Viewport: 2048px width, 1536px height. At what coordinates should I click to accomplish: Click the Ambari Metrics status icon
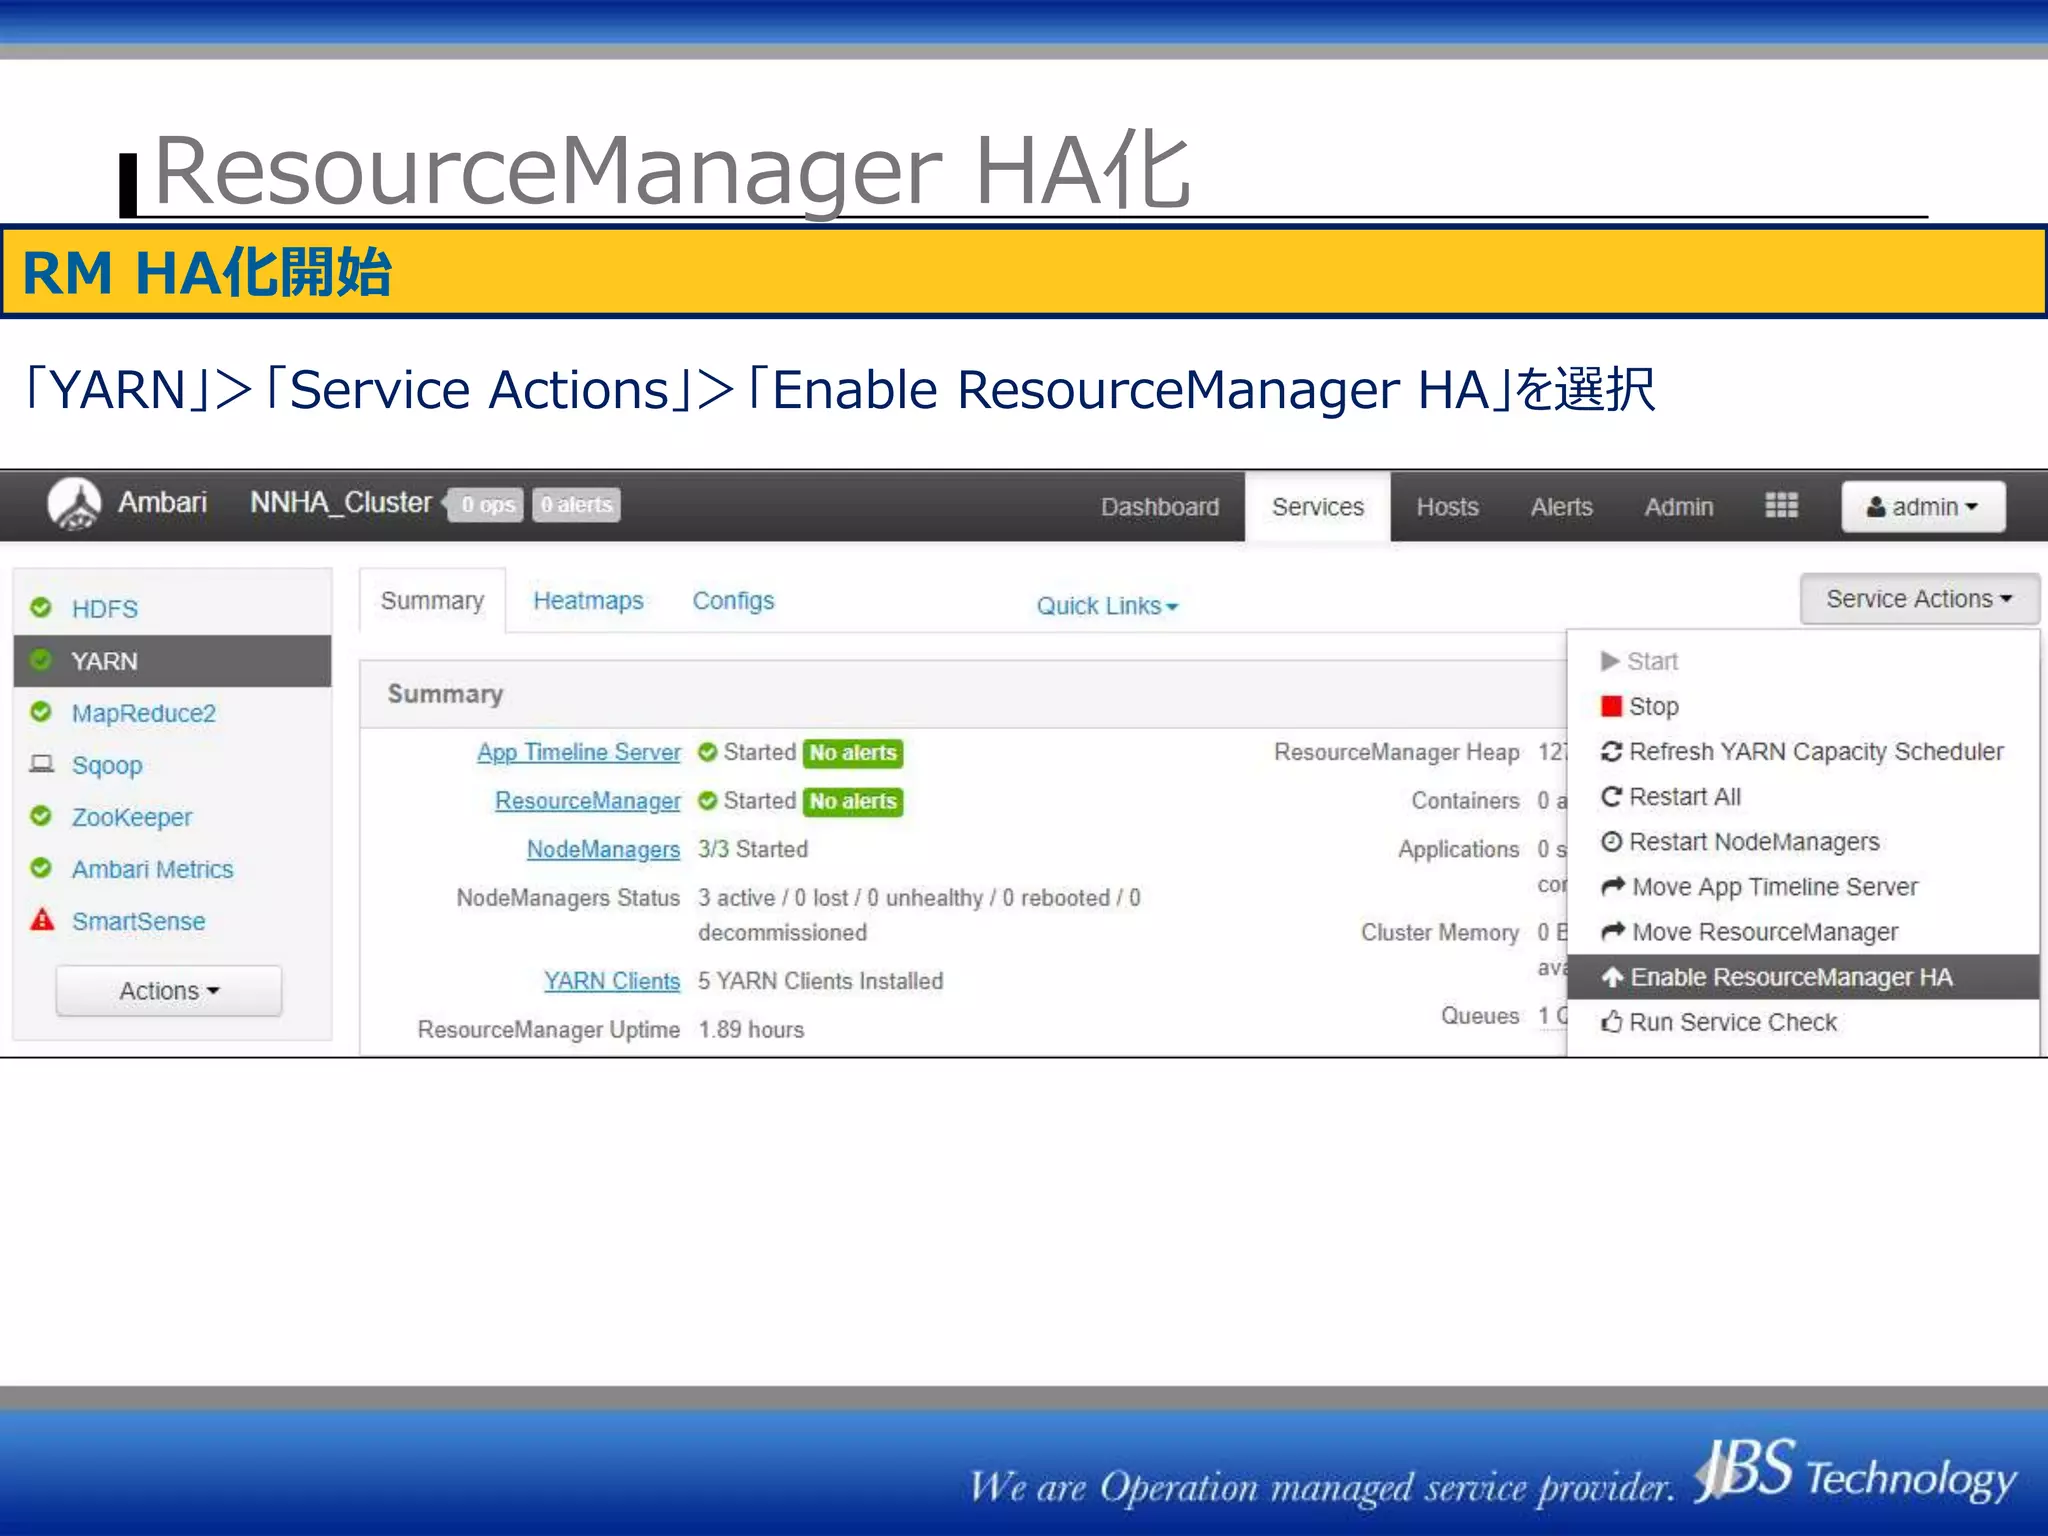pyautogui.click(x=41, y=867)
